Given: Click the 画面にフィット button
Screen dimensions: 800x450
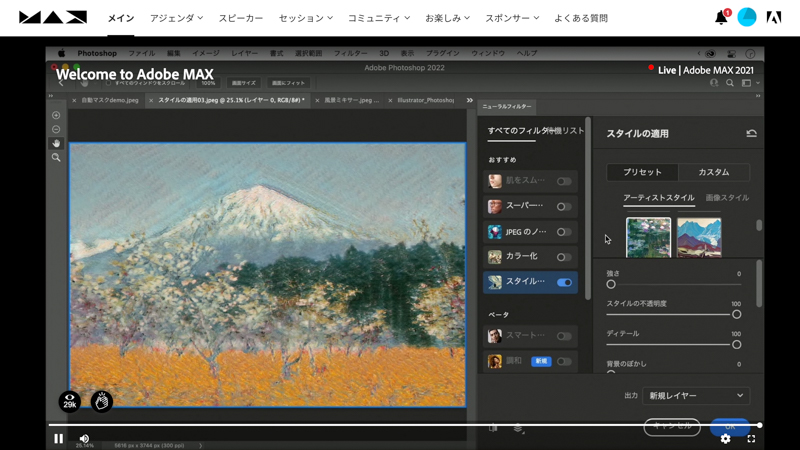Looking at the screenshot, I should pyautogui.click(x=288, y=83).
